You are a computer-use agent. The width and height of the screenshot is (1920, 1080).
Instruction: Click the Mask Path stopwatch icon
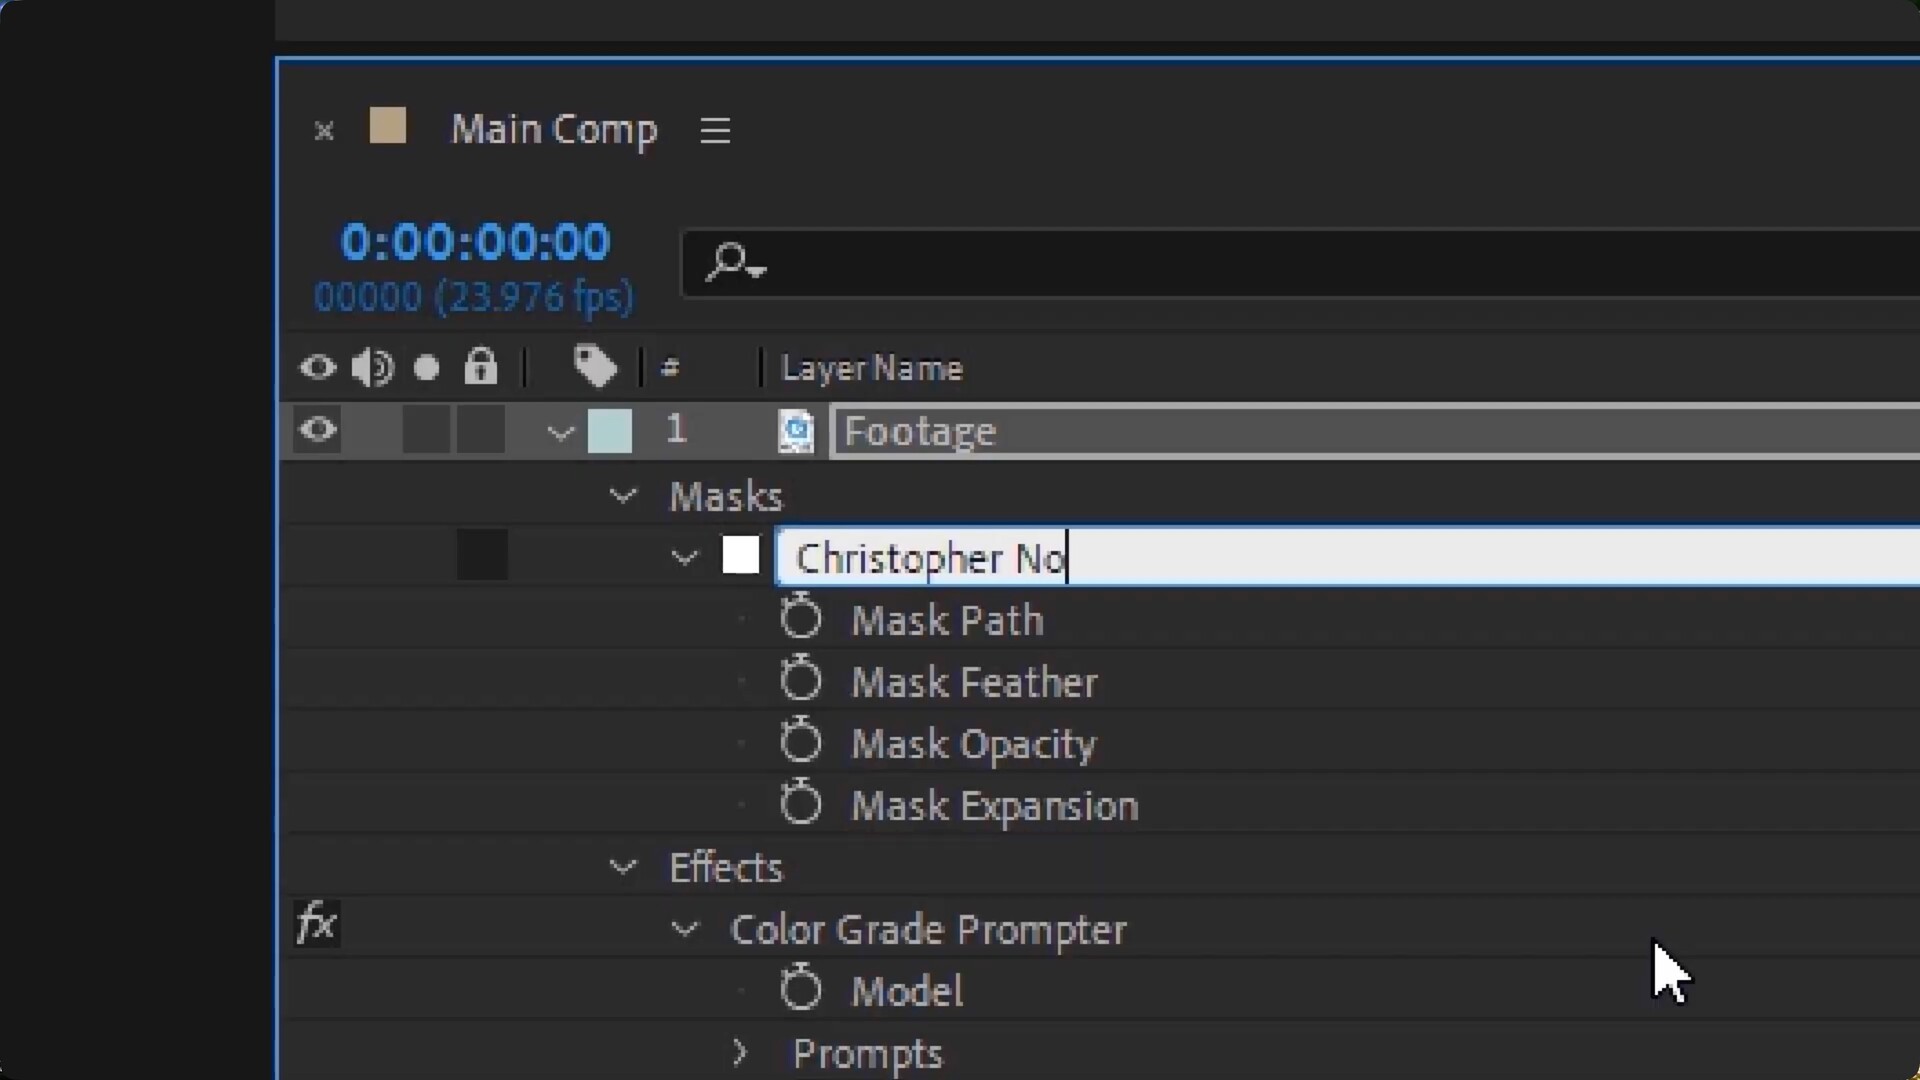tap(801, 619)
